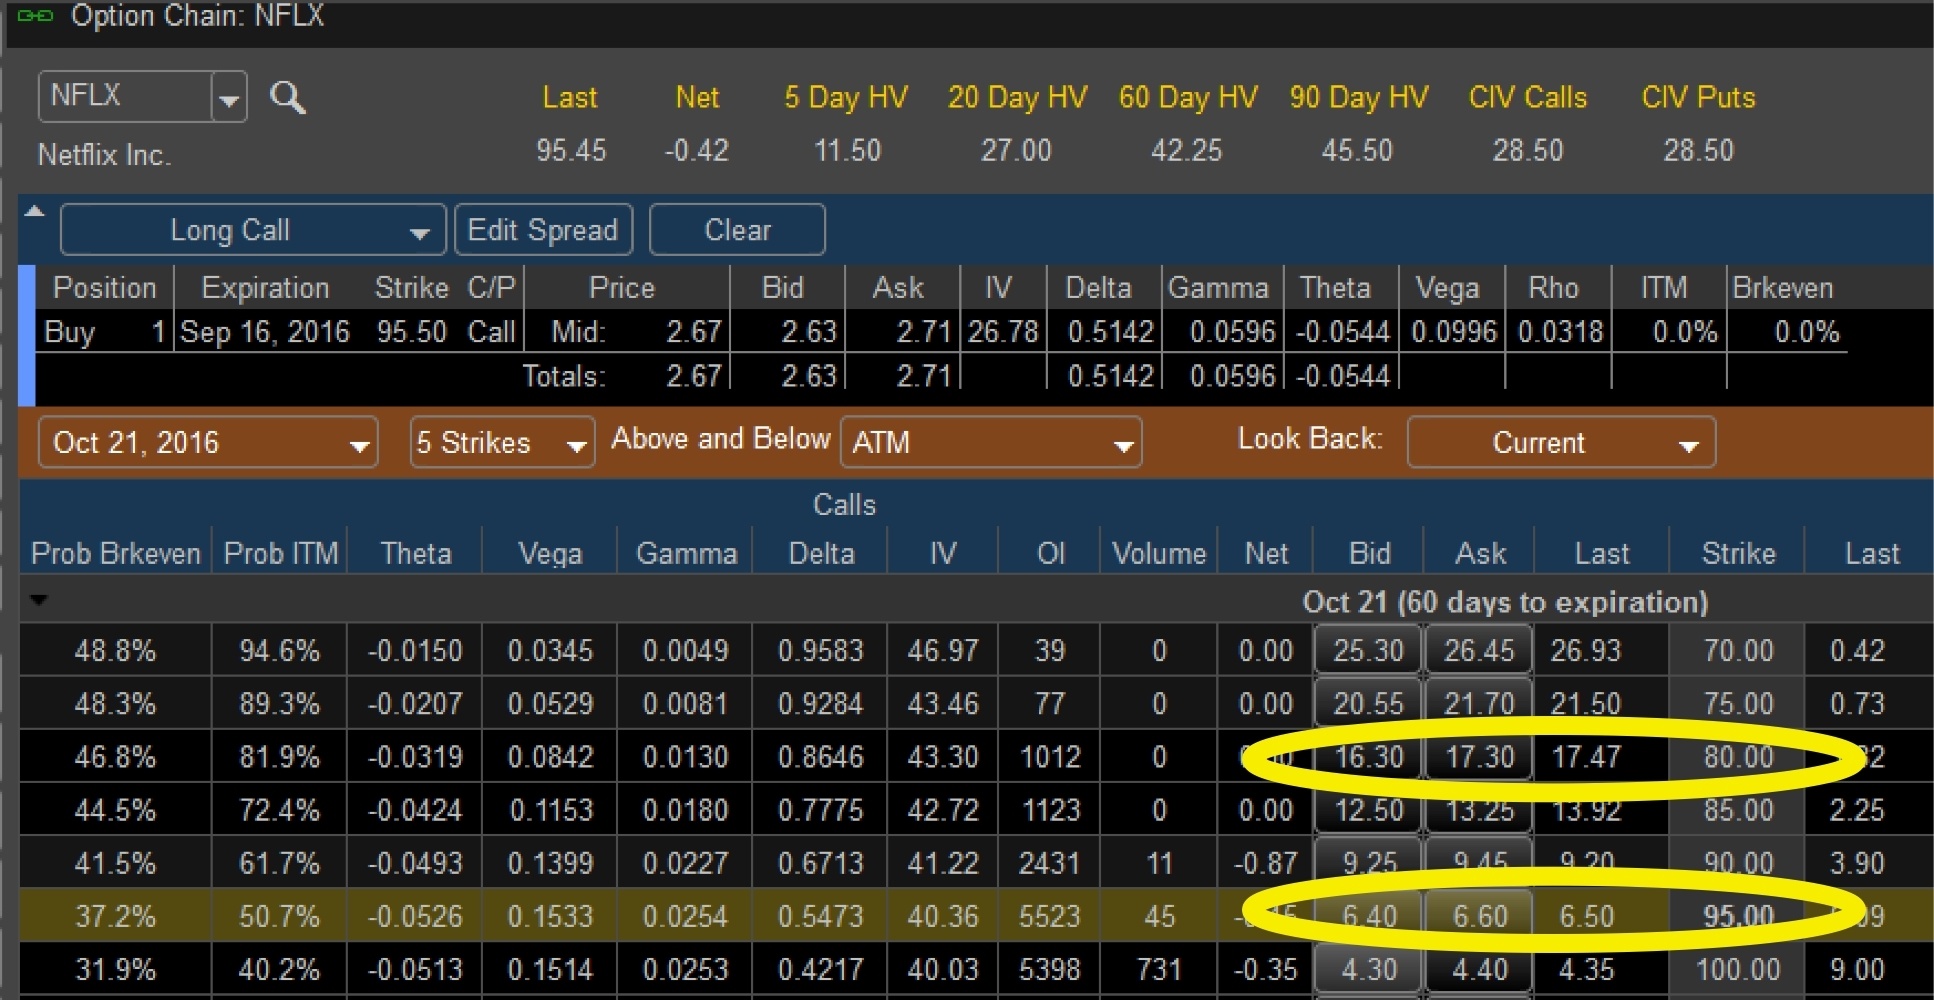Click the 6.60 ask button
The height and width of the screenshot is (1001, 1934).
tap(1478, 916)
